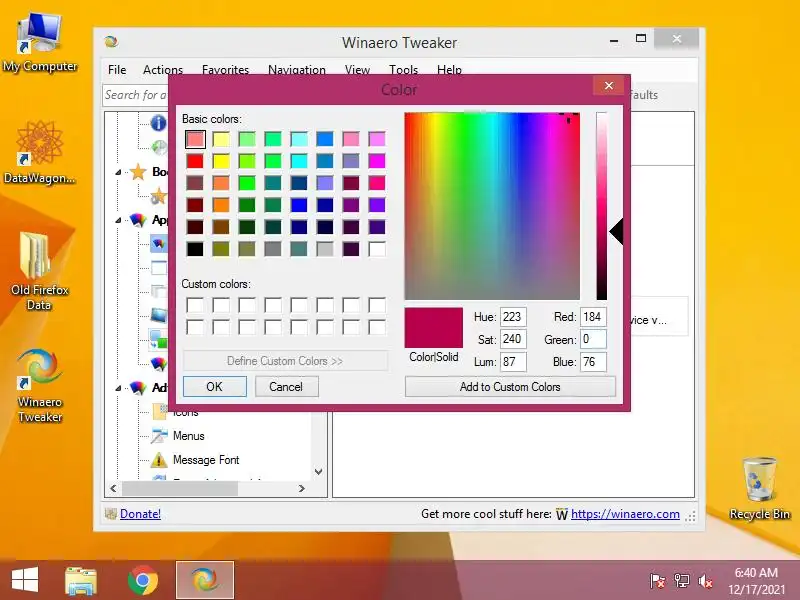Open the My Computer desktop shortcut
Screen dimensions: 800x600
40,43
